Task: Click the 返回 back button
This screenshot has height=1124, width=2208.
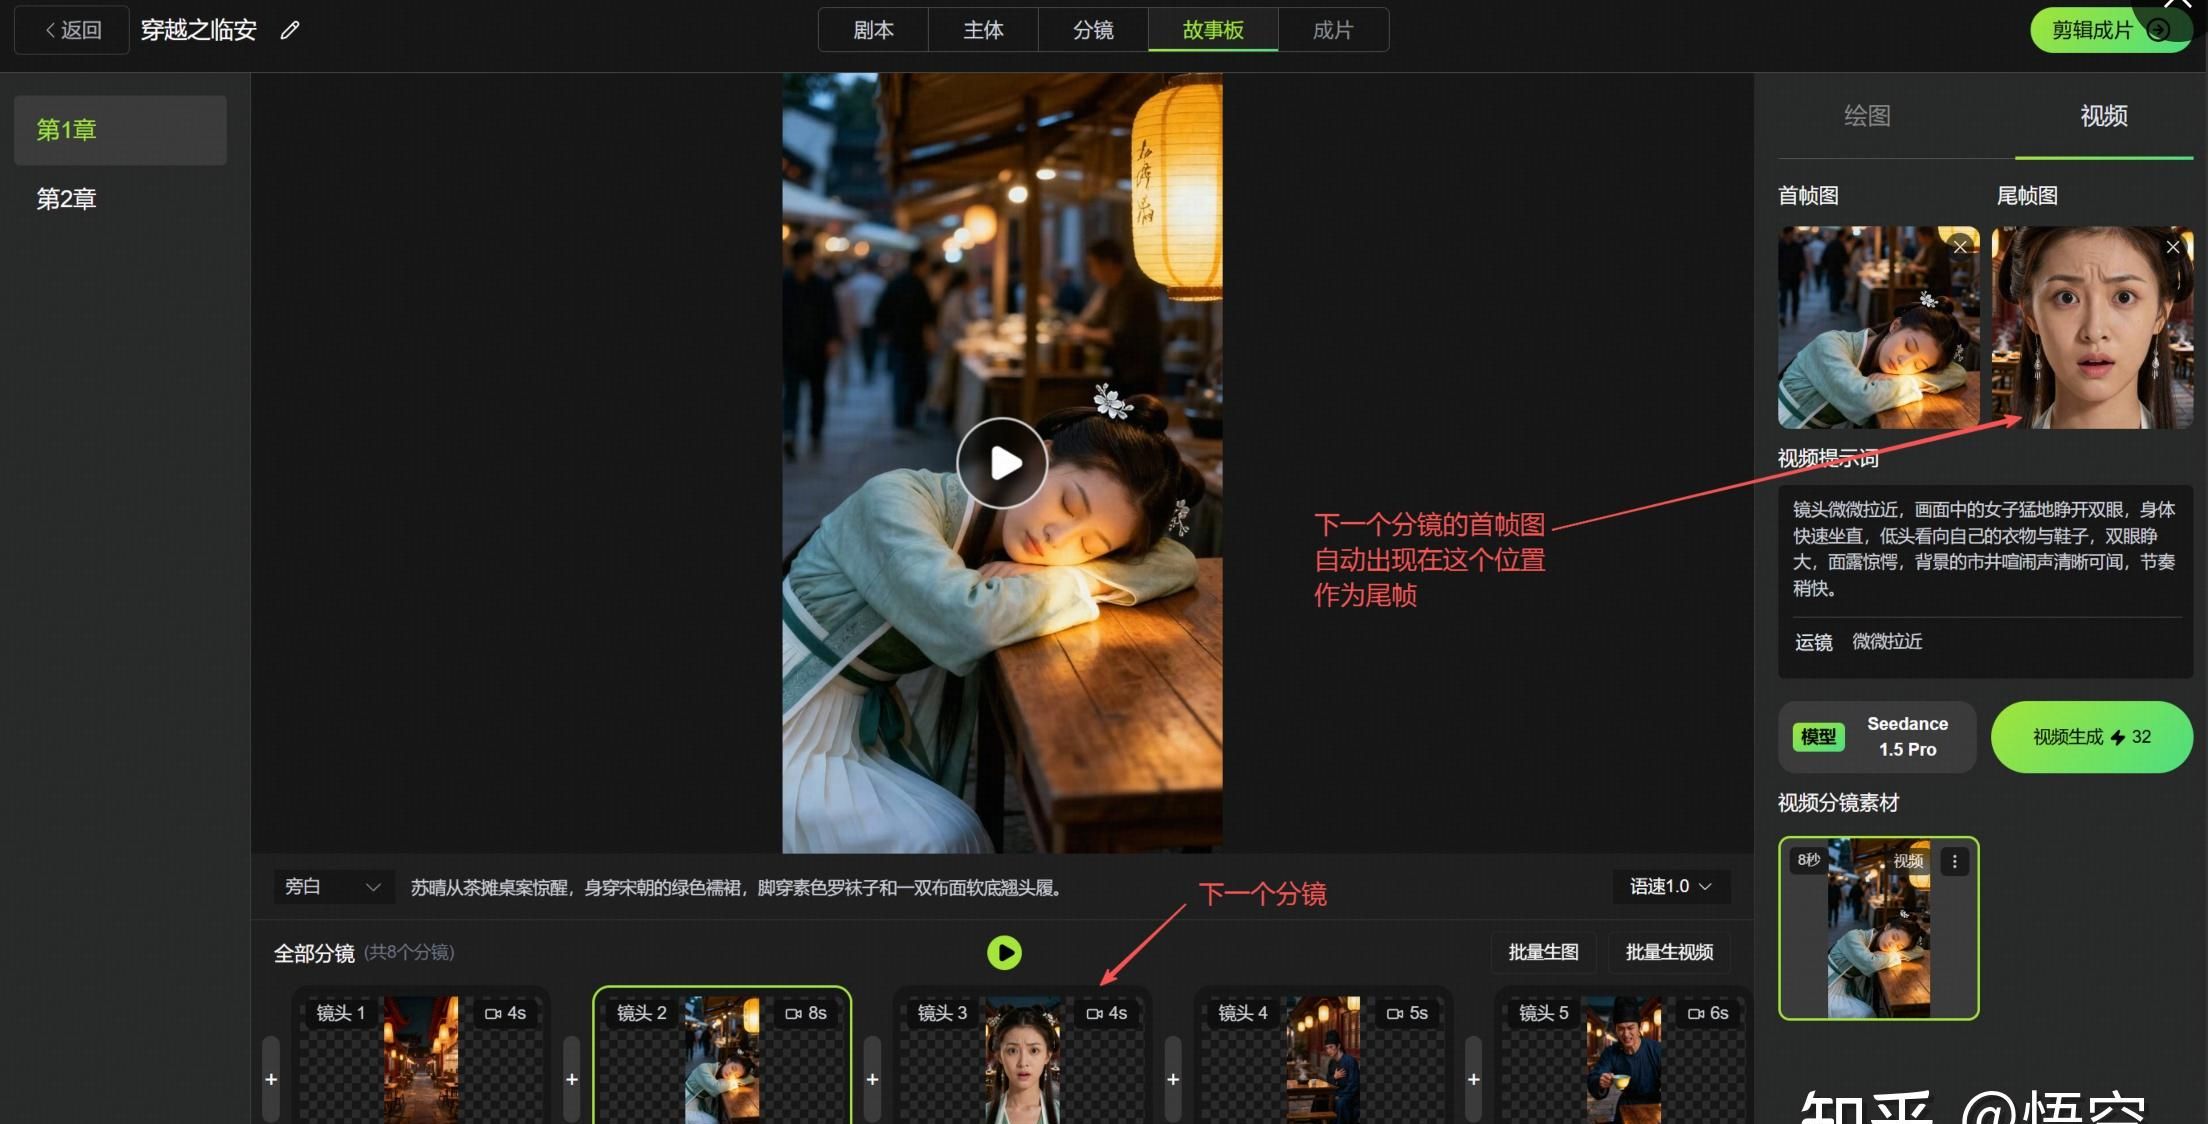Action: pyautogui.click(x=72, y=30)
